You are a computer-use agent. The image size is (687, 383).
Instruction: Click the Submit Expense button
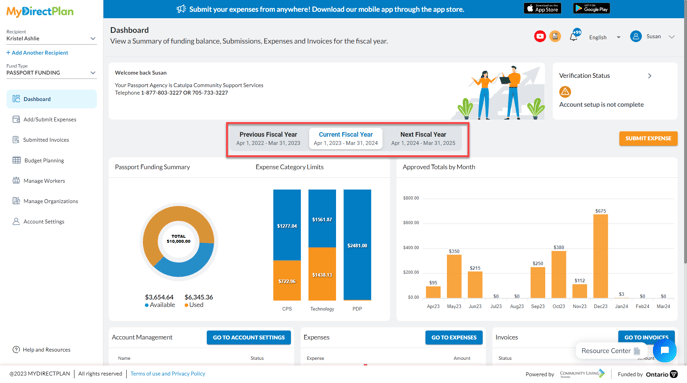click(x=648, y=138)
